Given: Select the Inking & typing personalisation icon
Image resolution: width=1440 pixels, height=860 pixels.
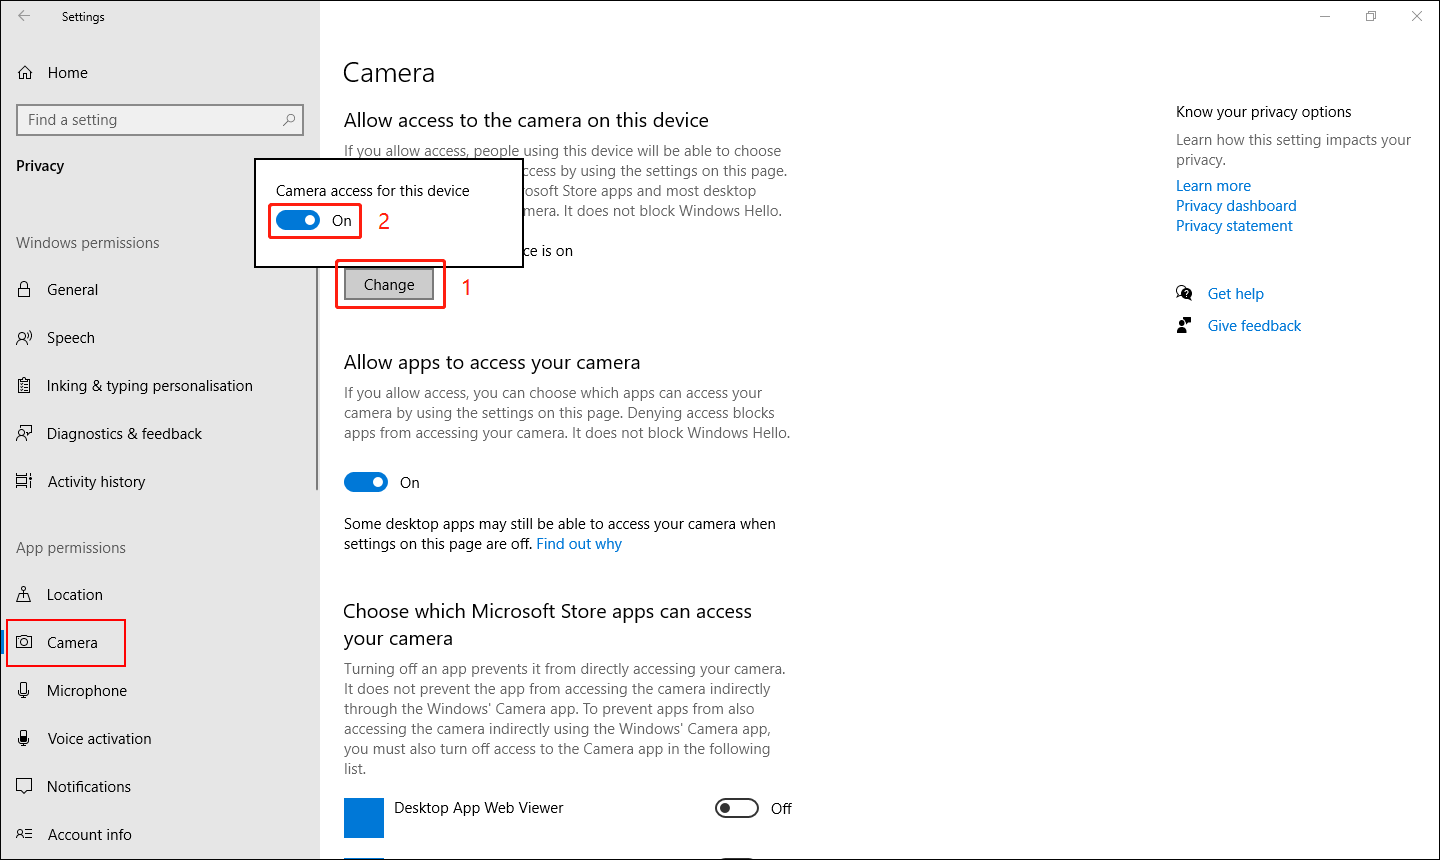Looking at the screenshot, I should click(x=23, y=385).
